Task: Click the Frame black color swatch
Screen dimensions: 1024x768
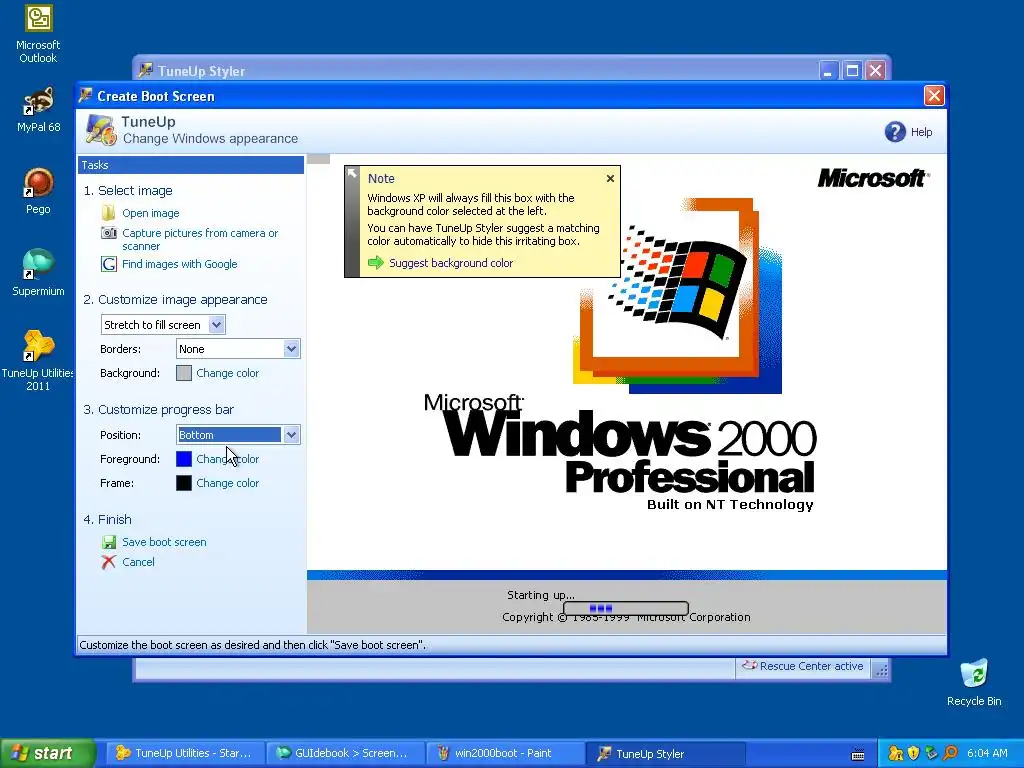Action: pyautogui.click(x=184, y=483)
